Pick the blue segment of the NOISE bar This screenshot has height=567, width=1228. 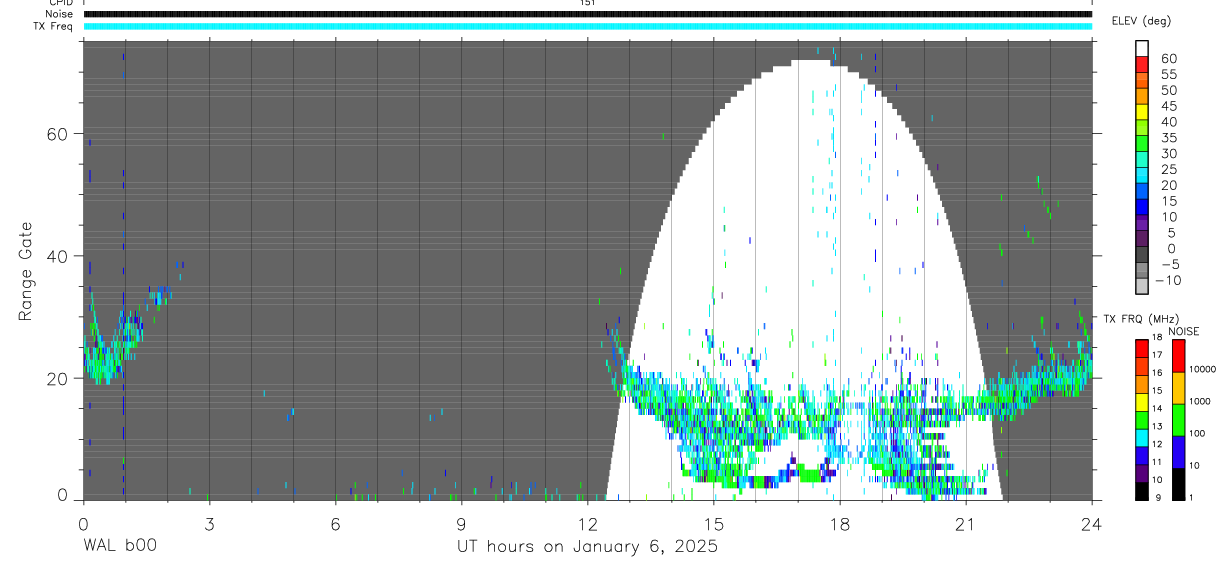point(1179,452)
